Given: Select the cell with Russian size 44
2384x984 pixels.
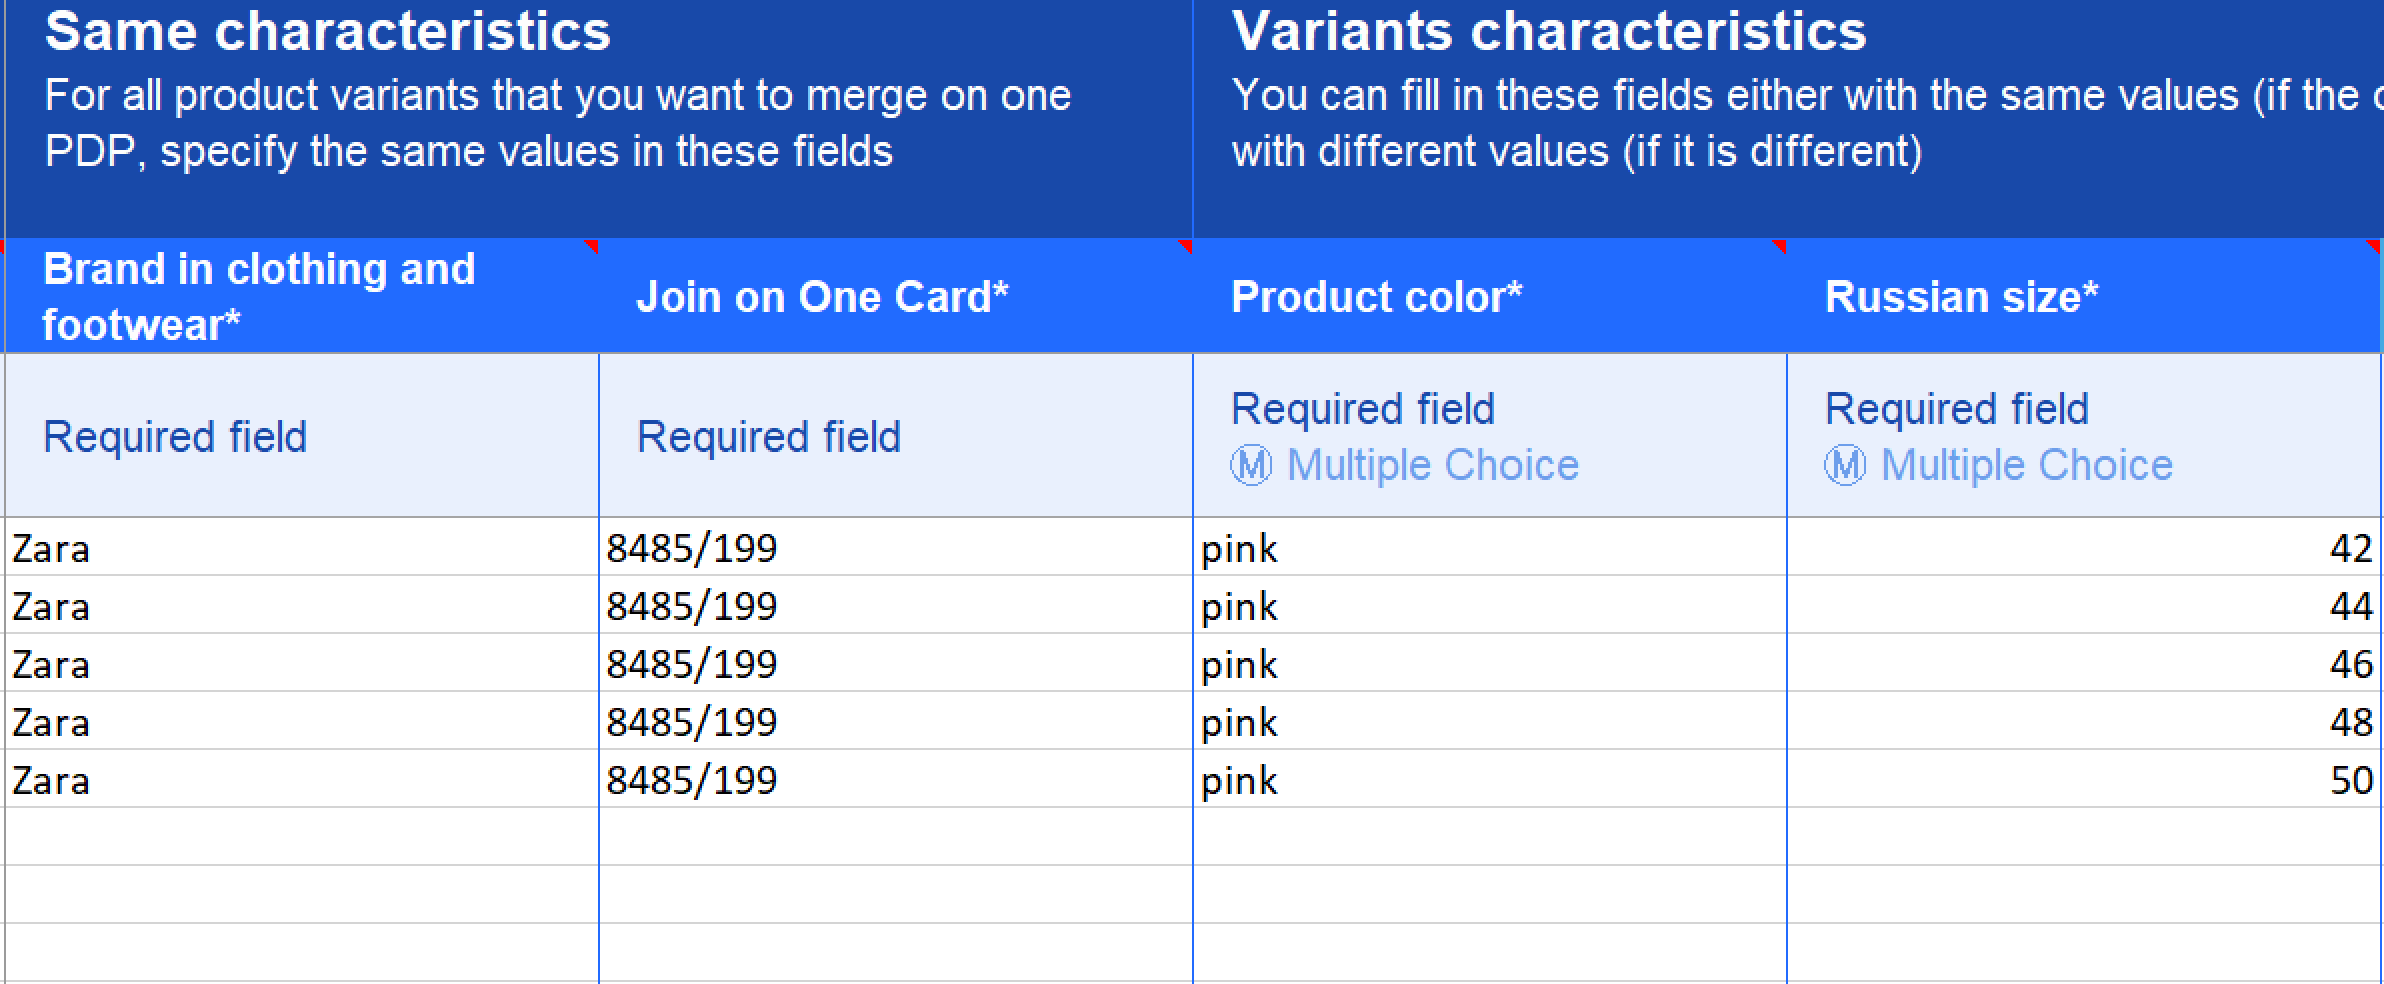Looking at the screenshot, I should [2084, 605].
